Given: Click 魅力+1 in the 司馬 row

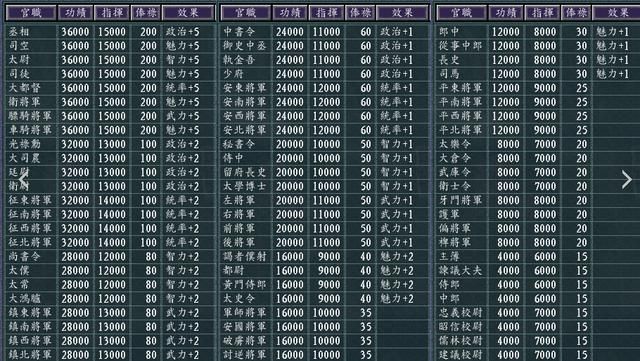Looking at the screenshot, I should coord(612,74).
